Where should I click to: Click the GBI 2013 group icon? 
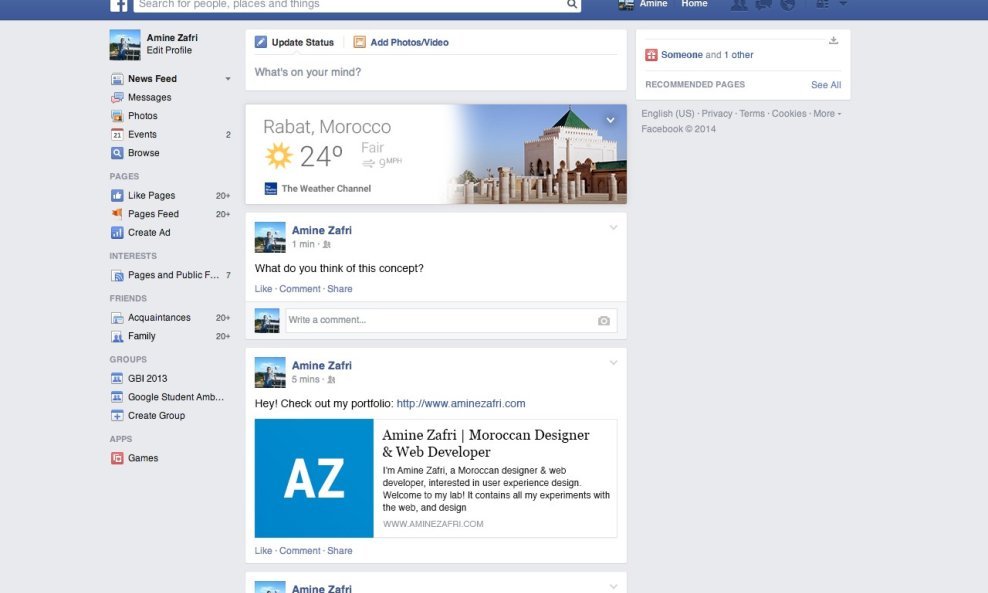coord(117,379)
